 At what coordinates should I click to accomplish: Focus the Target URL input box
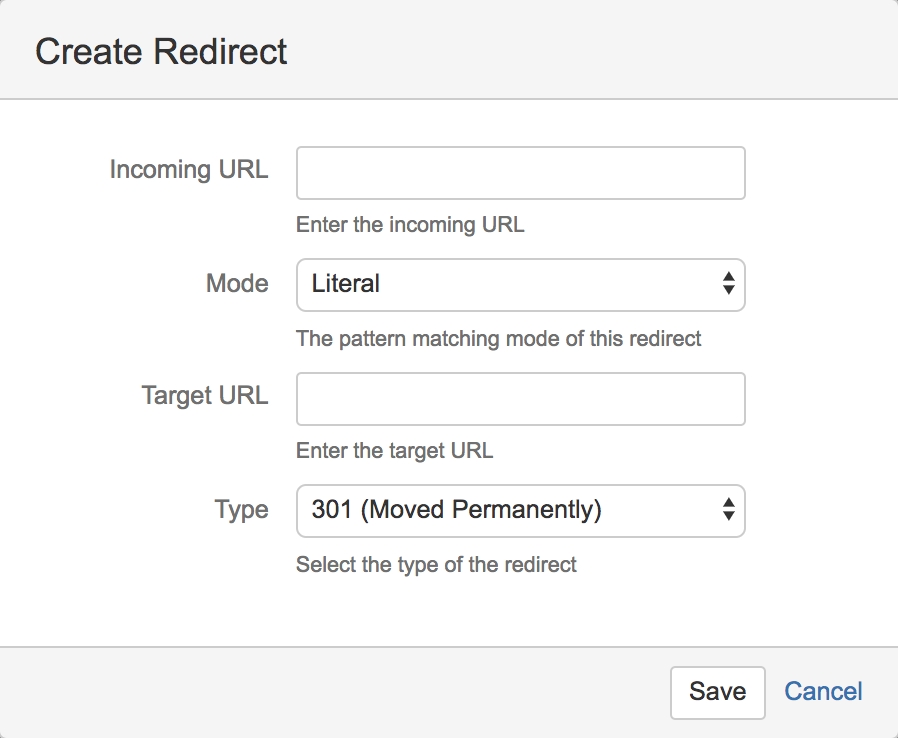click(x=520, y=399)
